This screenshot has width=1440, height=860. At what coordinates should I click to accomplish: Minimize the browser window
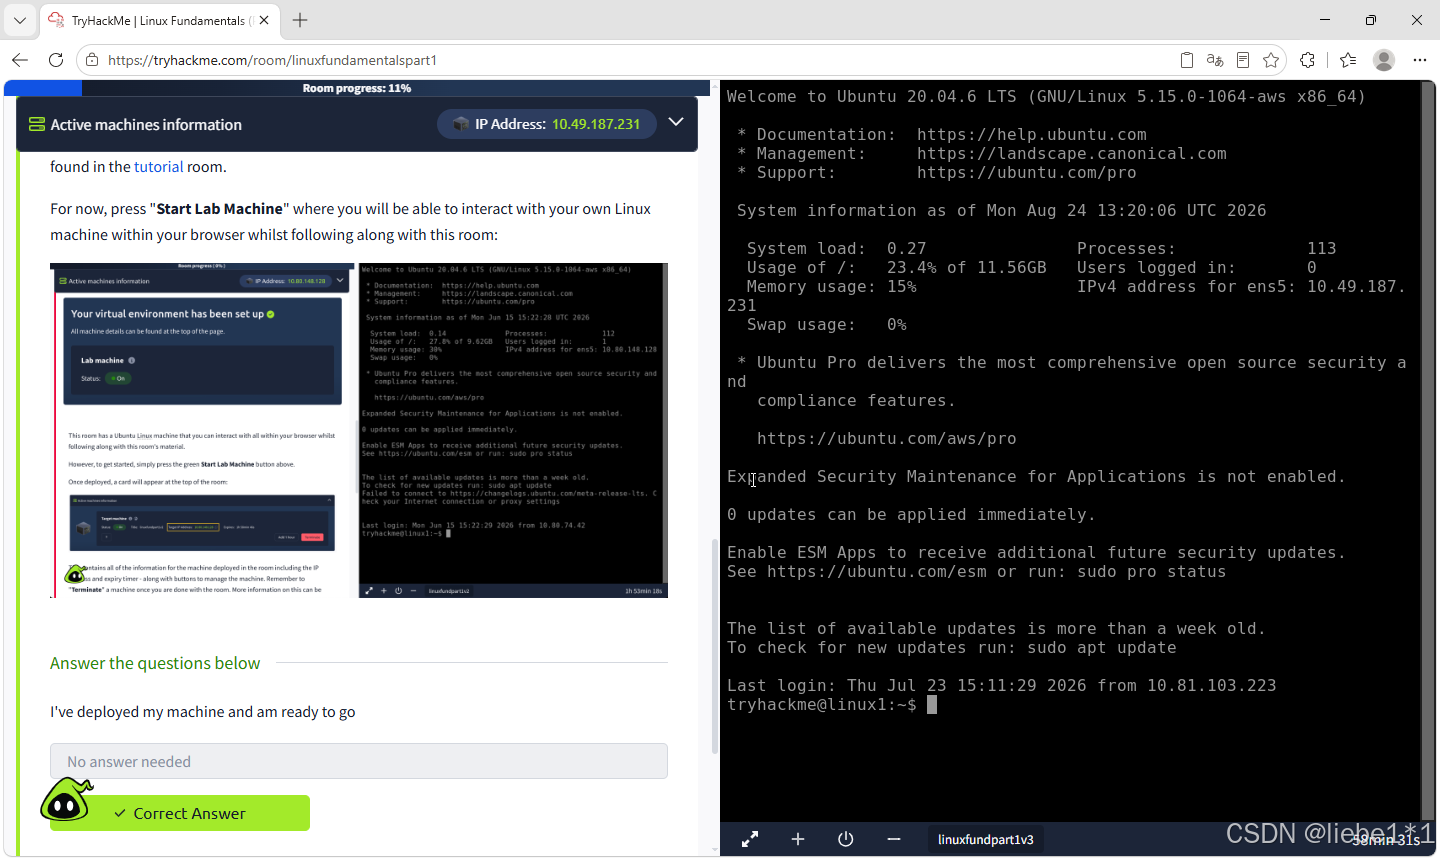tap(1325, 20)
